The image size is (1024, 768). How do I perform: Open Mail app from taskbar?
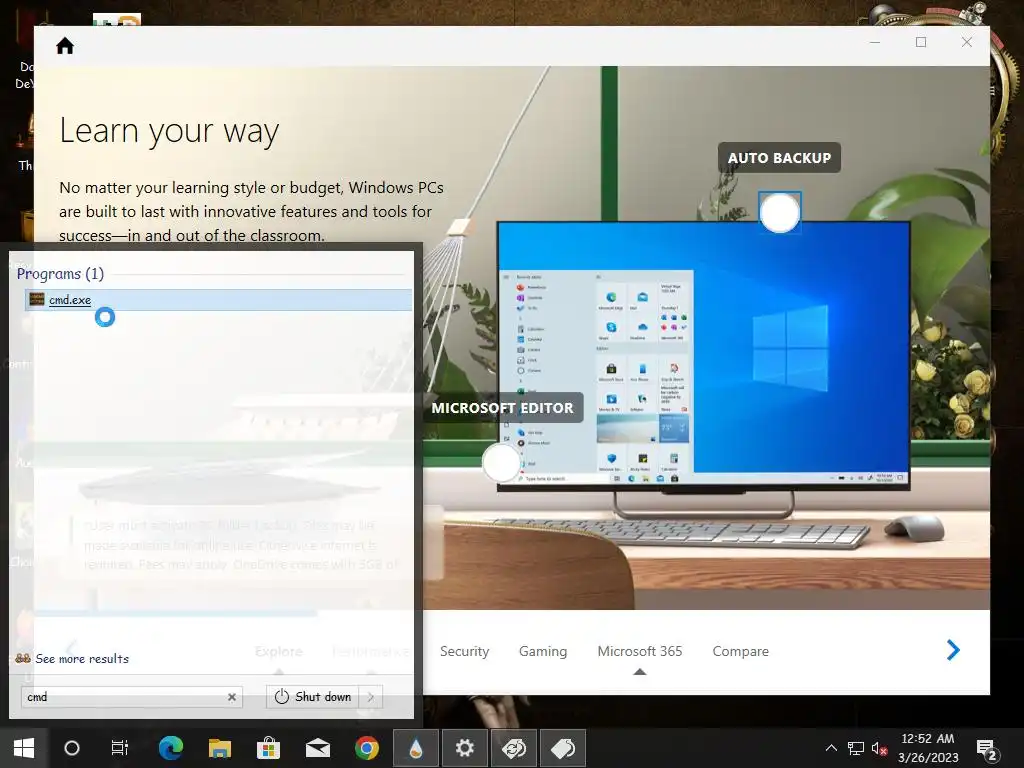click(317, 748)
